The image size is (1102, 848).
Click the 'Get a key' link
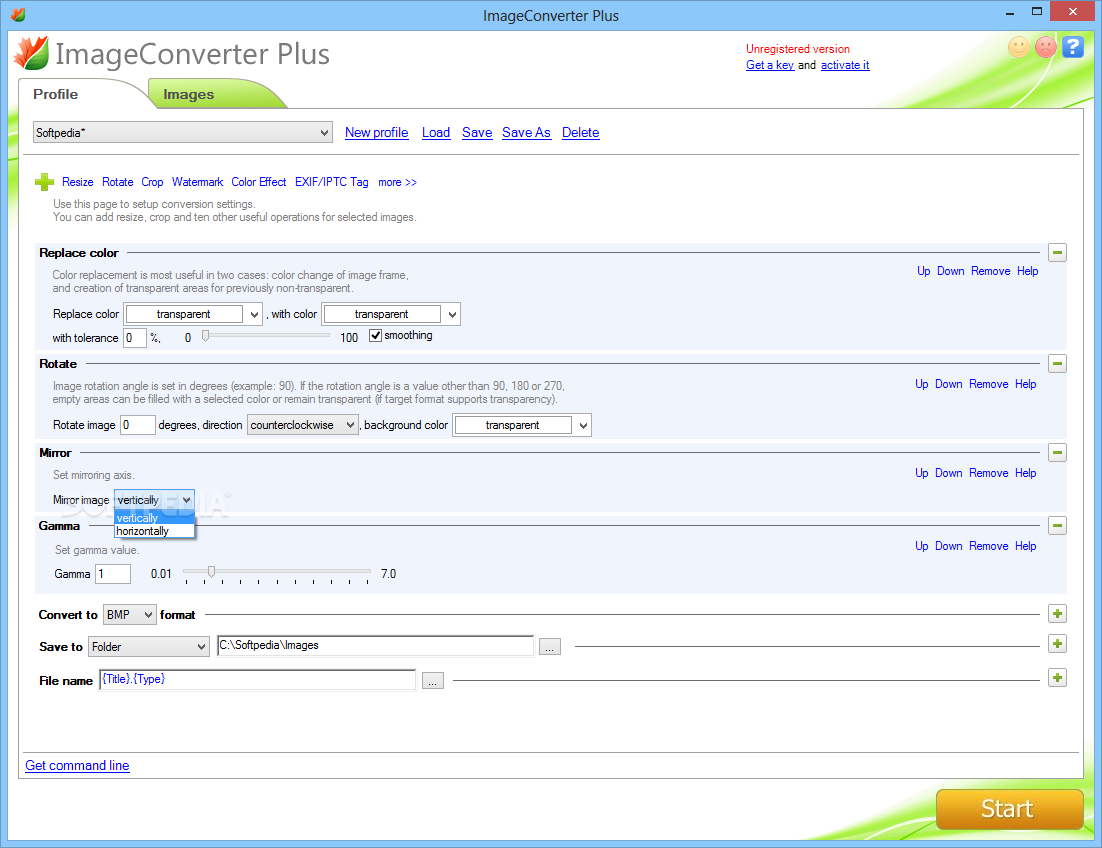(770, 65)
